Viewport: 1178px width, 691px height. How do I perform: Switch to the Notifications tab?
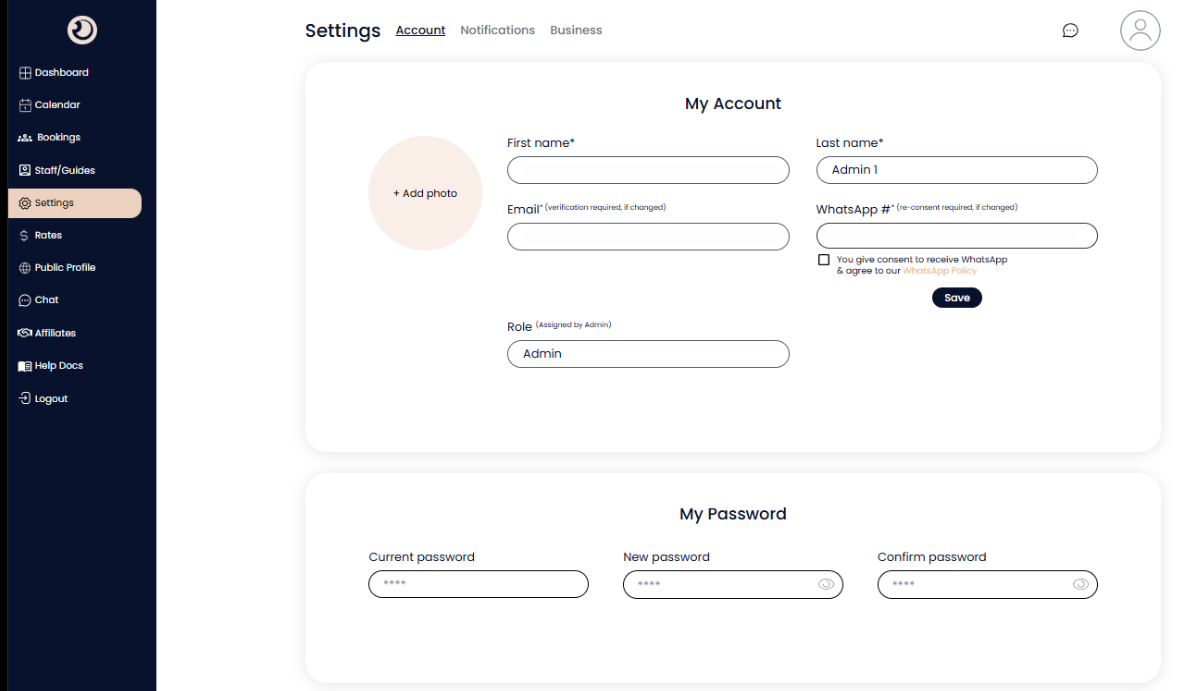pyautogui.click(x=497, y=30)
